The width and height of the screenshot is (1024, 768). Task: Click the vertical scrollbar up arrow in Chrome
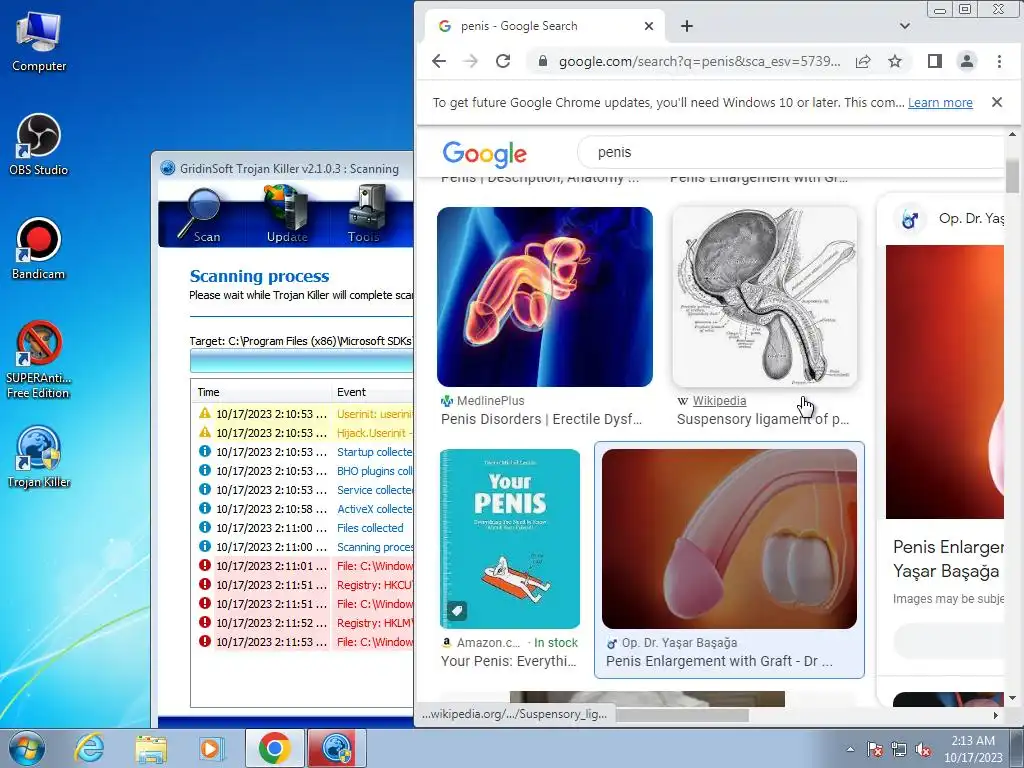coord(1012,134)
